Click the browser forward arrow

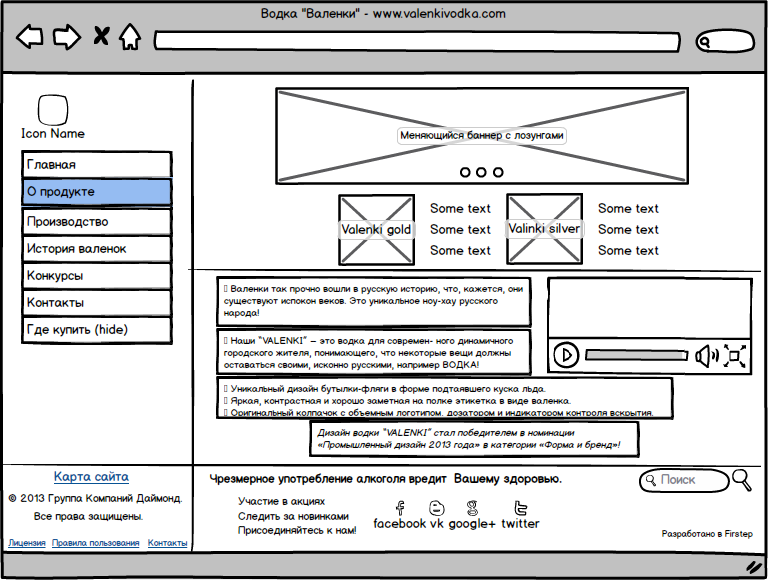tap(67, 37)
